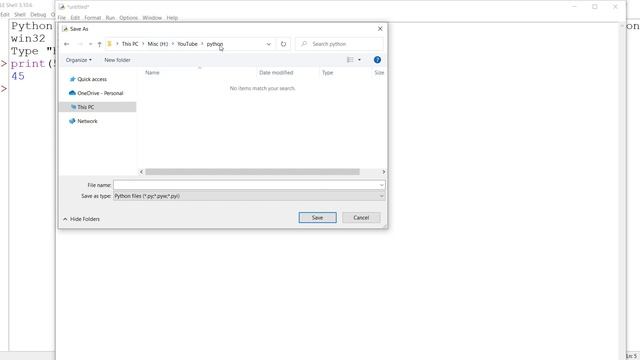640x360 pixels.
Task: Maximize the untitled editor window
Action: click(x=595, y=7)
